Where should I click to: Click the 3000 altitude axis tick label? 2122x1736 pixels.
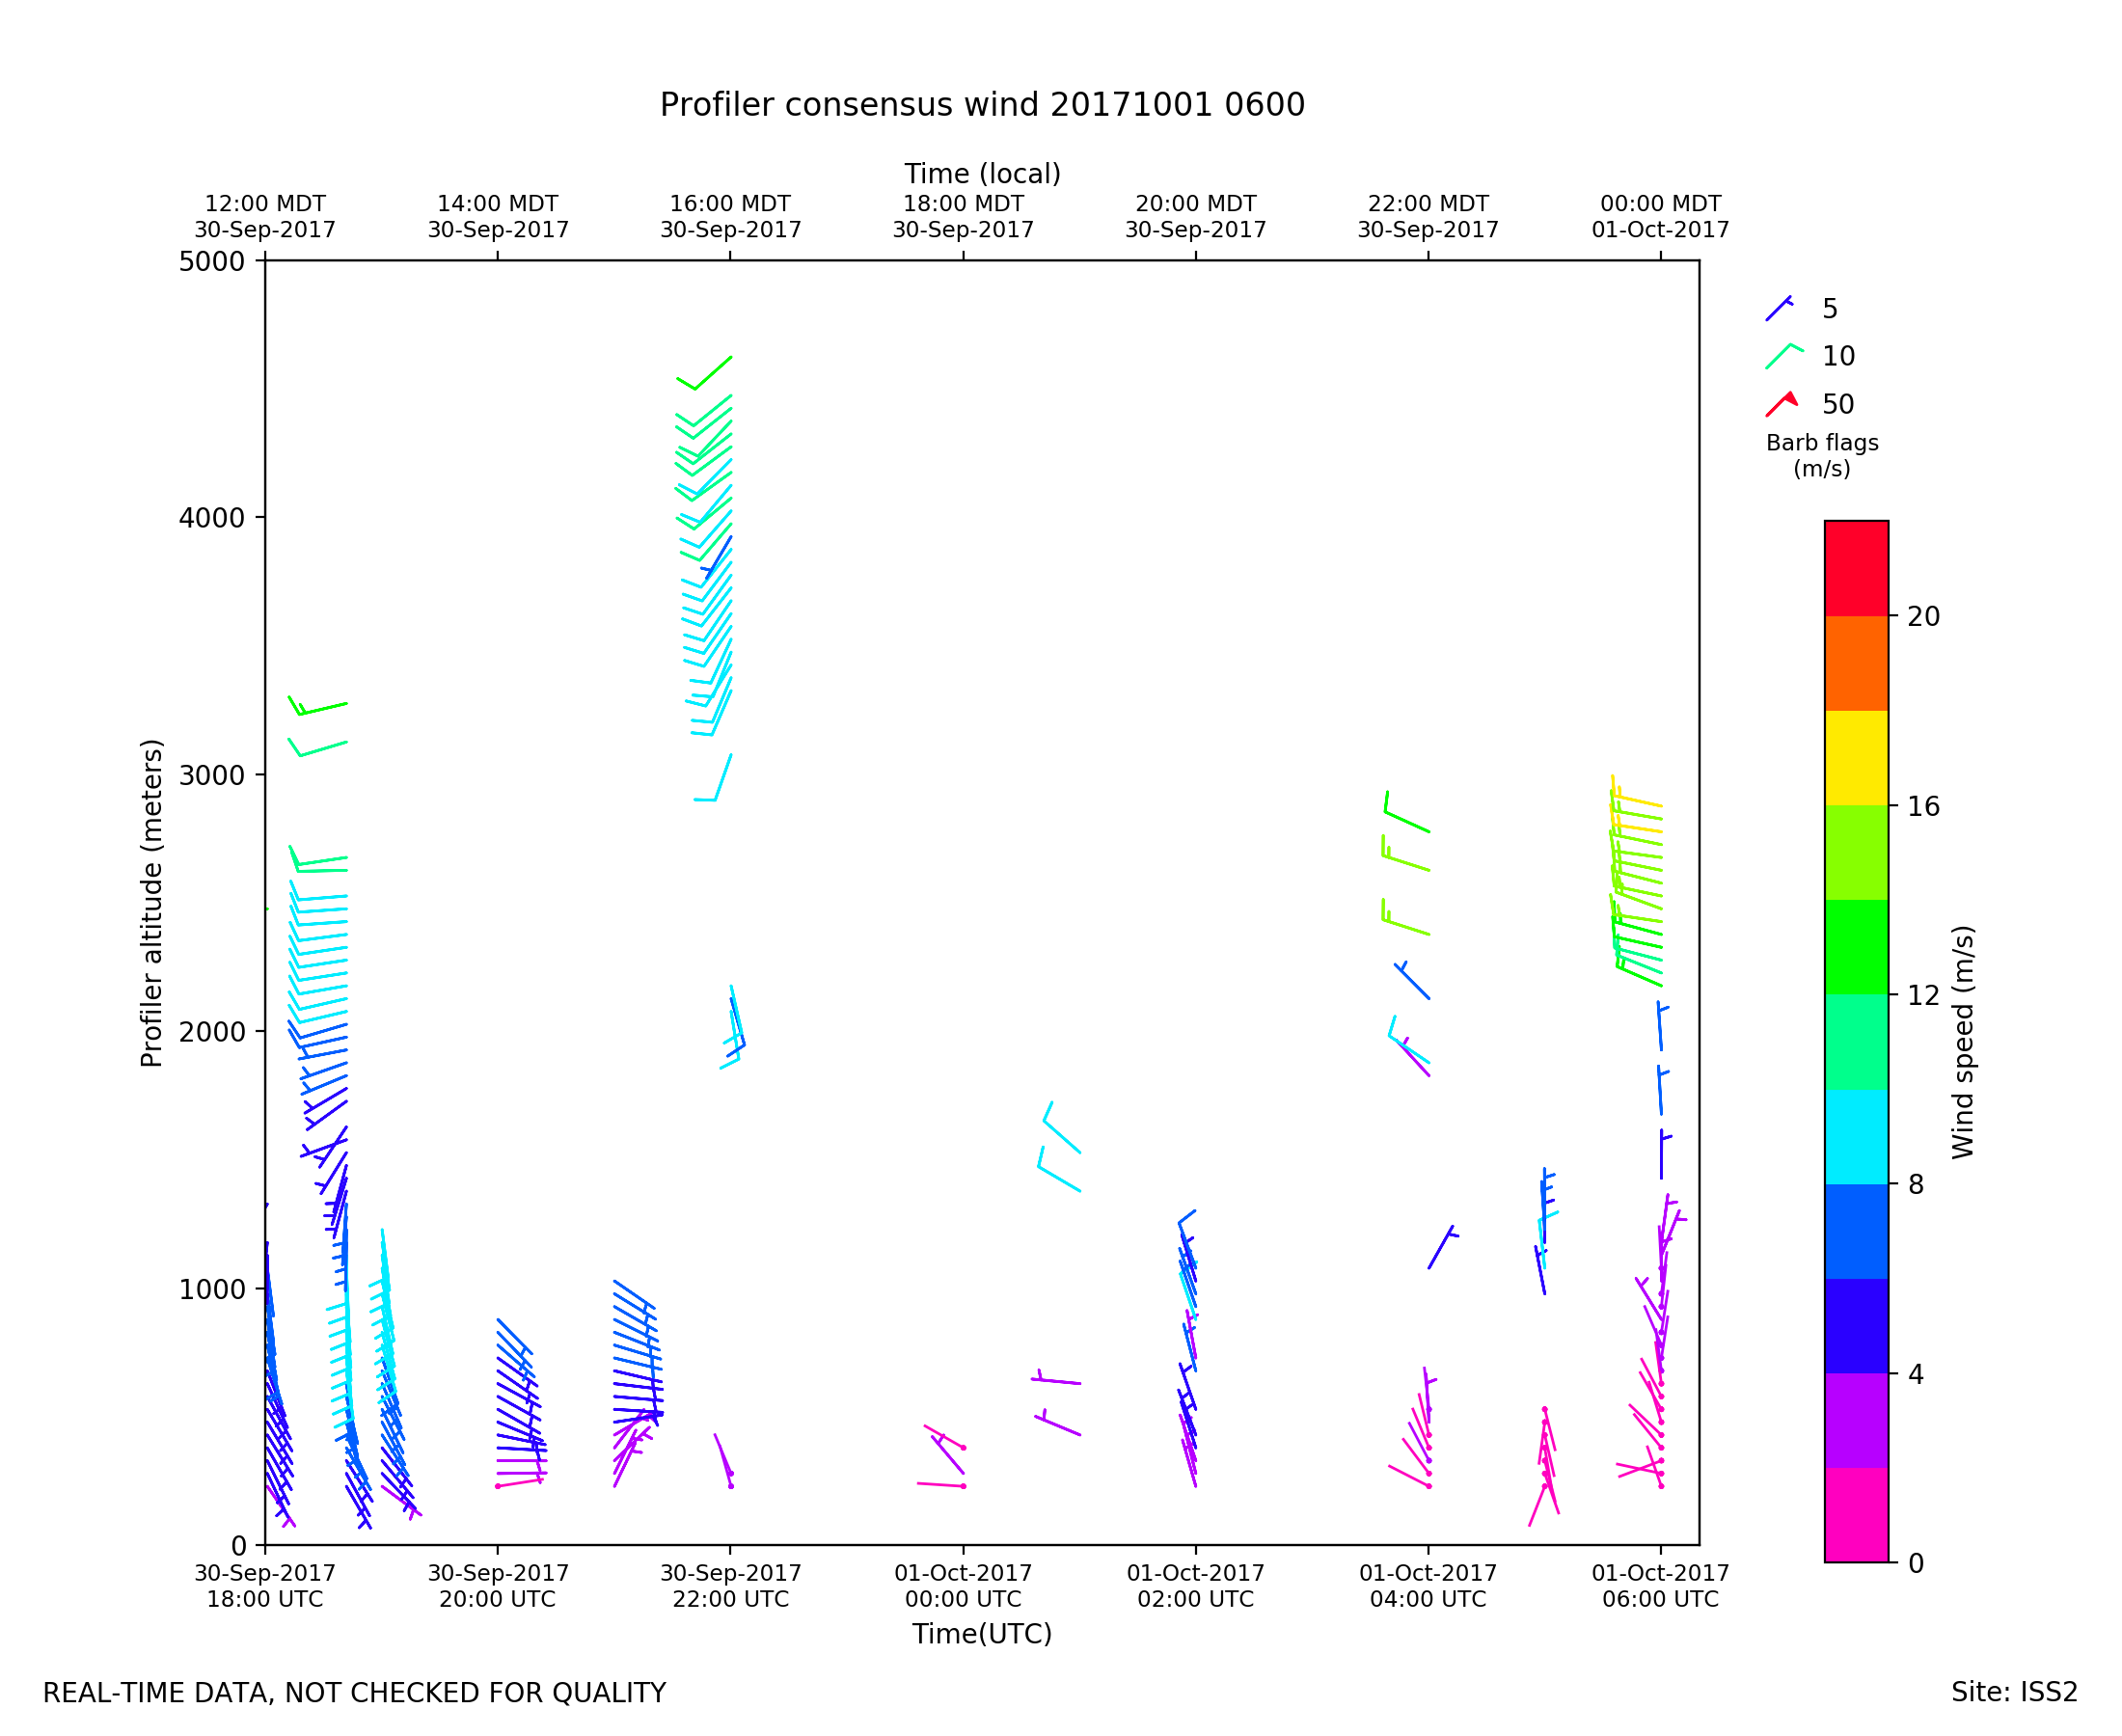(211, 776)
